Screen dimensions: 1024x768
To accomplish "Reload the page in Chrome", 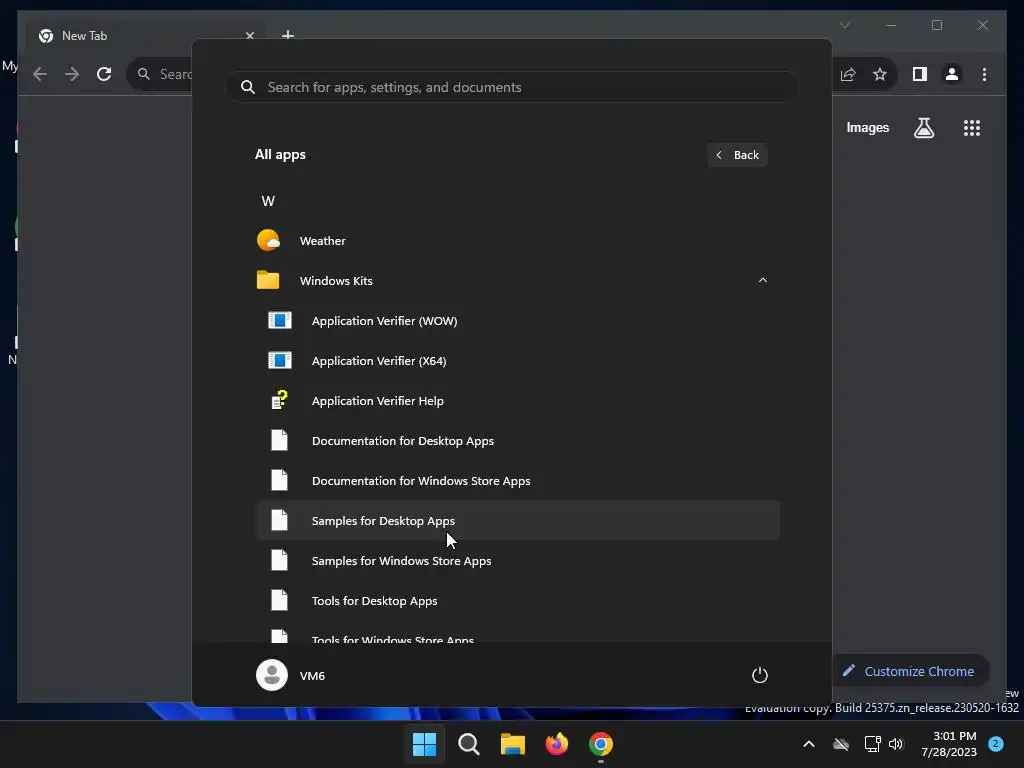I will 104,74.
